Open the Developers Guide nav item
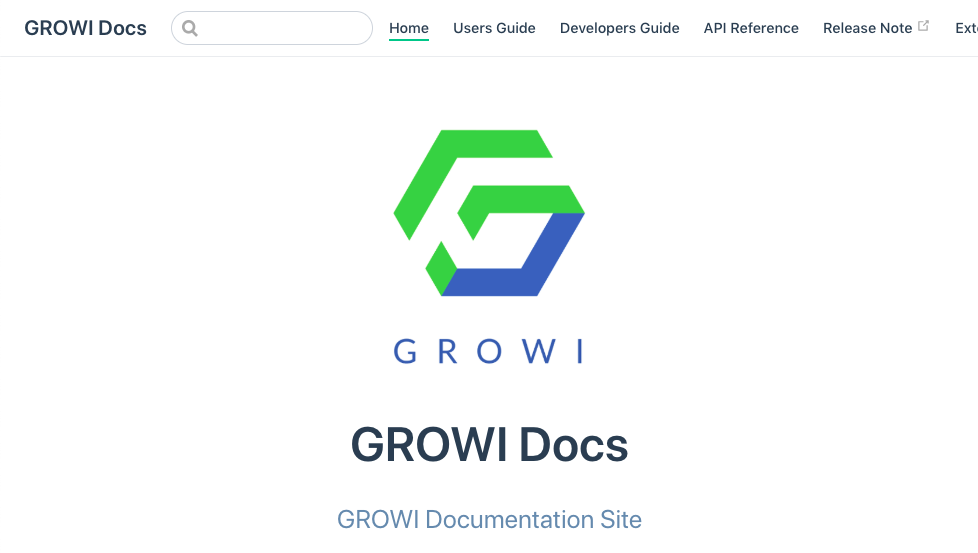 (x=619, y=28)
